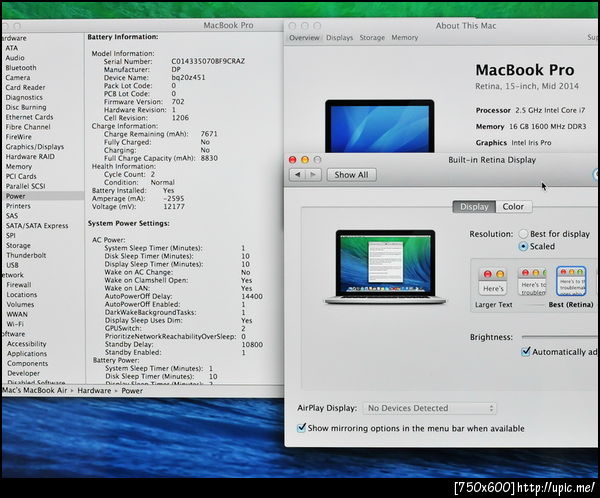Open Overview tab in About This Mac
600x498 pixels.
pyautogui.click(x=304, y=38)
